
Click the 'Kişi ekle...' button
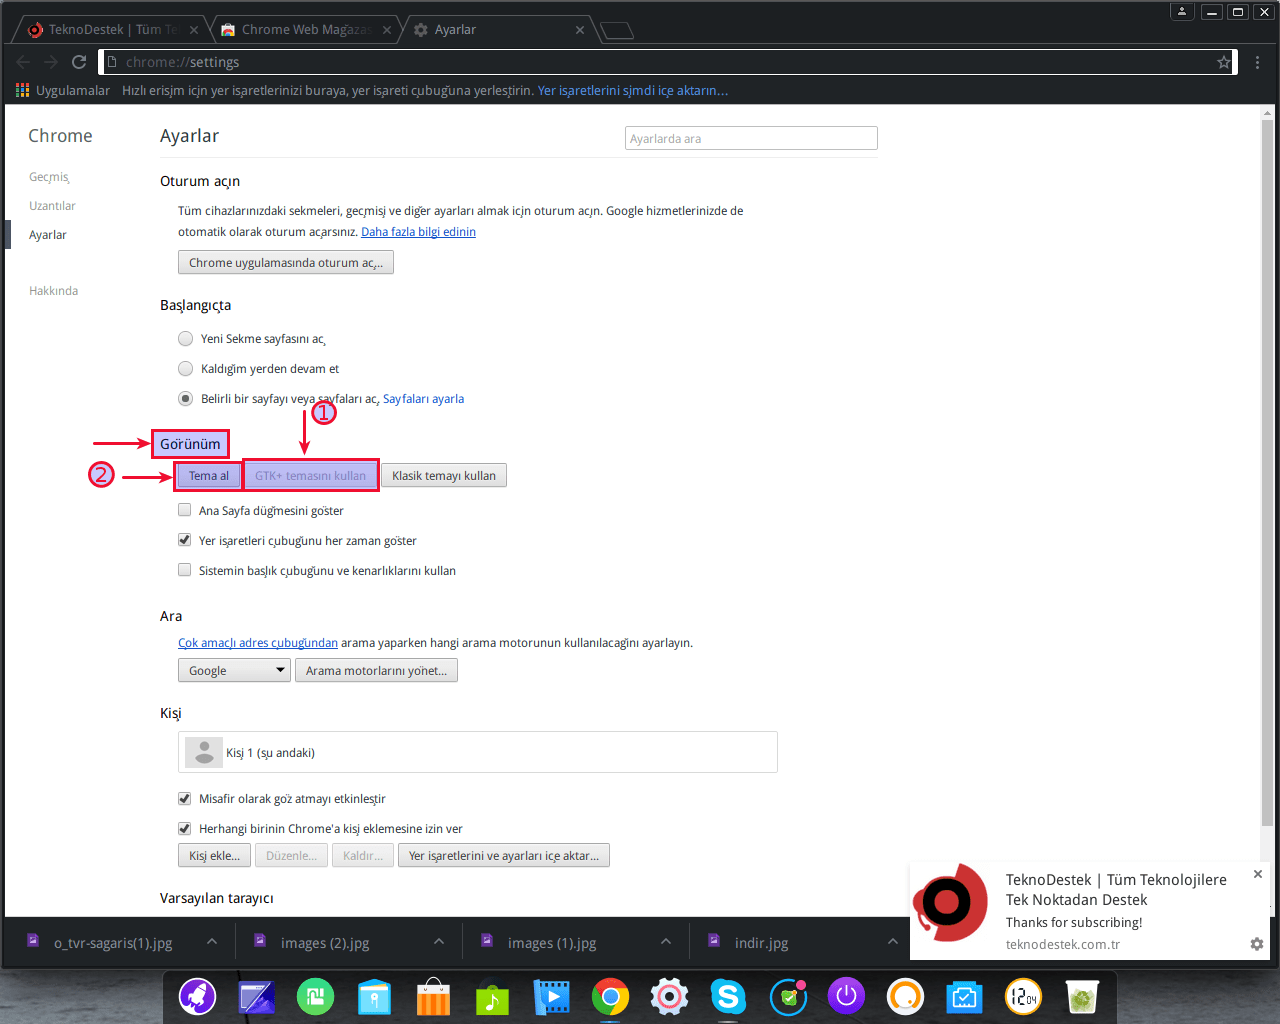(x=215, y=856)
